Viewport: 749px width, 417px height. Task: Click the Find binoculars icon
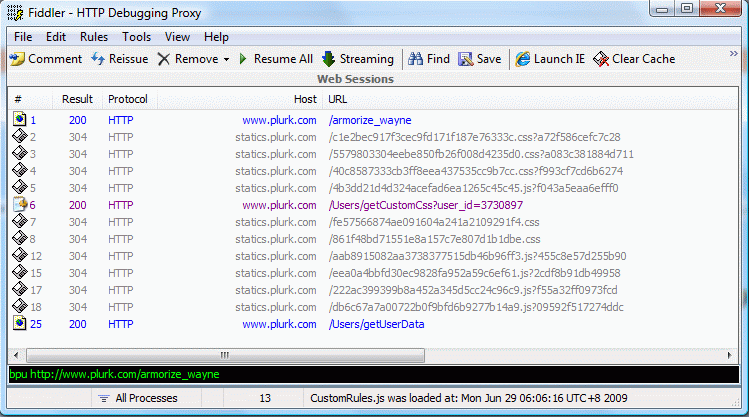(x=415, y=59)
